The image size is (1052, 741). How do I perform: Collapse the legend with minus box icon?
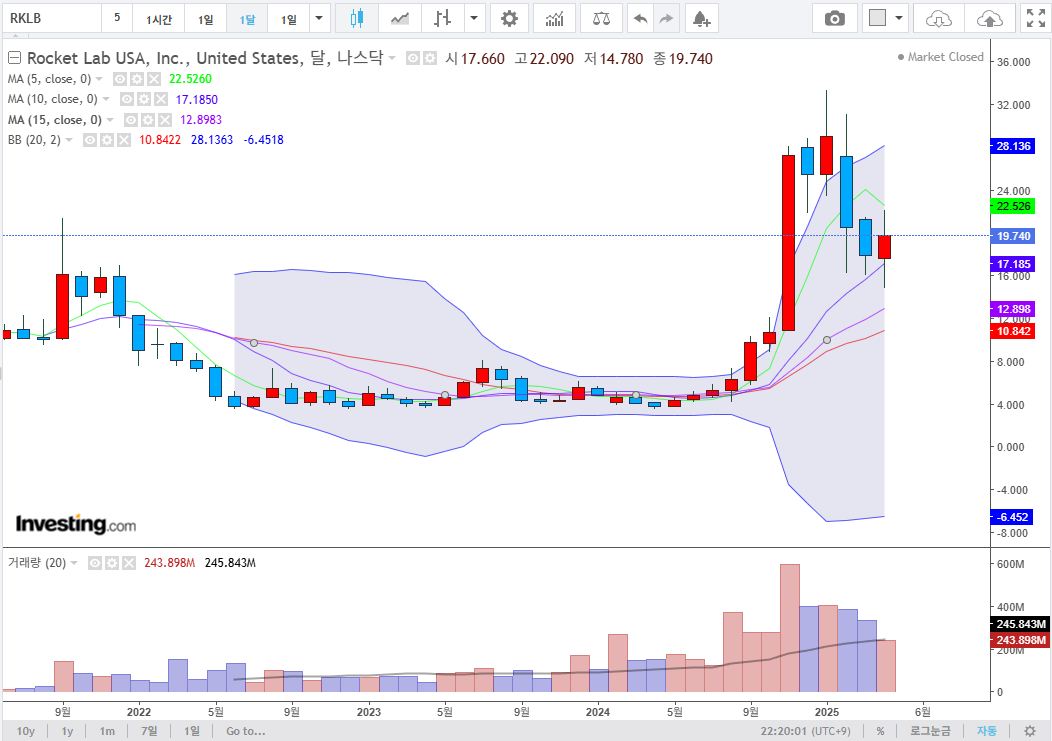pyautogui.click(x=14, y=58)
